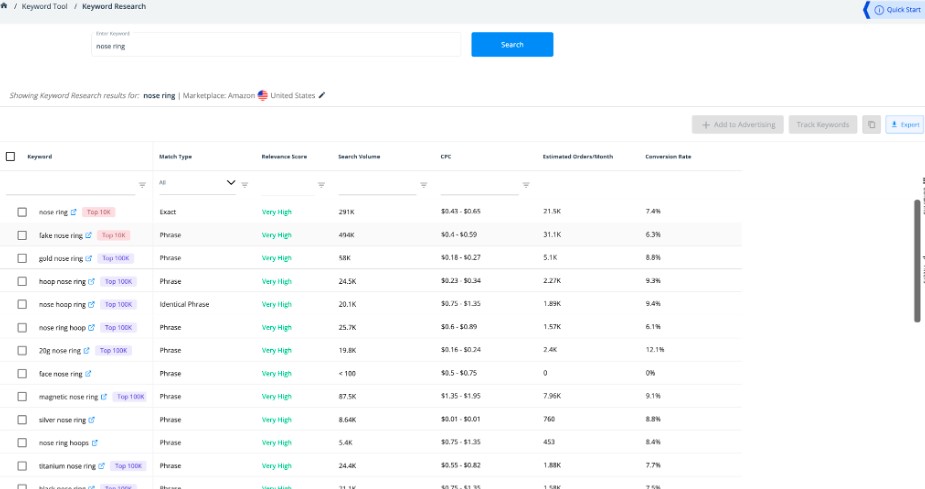This screenshot has width=925, height=489.
Task: Open Keyword Research breadcrumb link
Action: (114, 6)
